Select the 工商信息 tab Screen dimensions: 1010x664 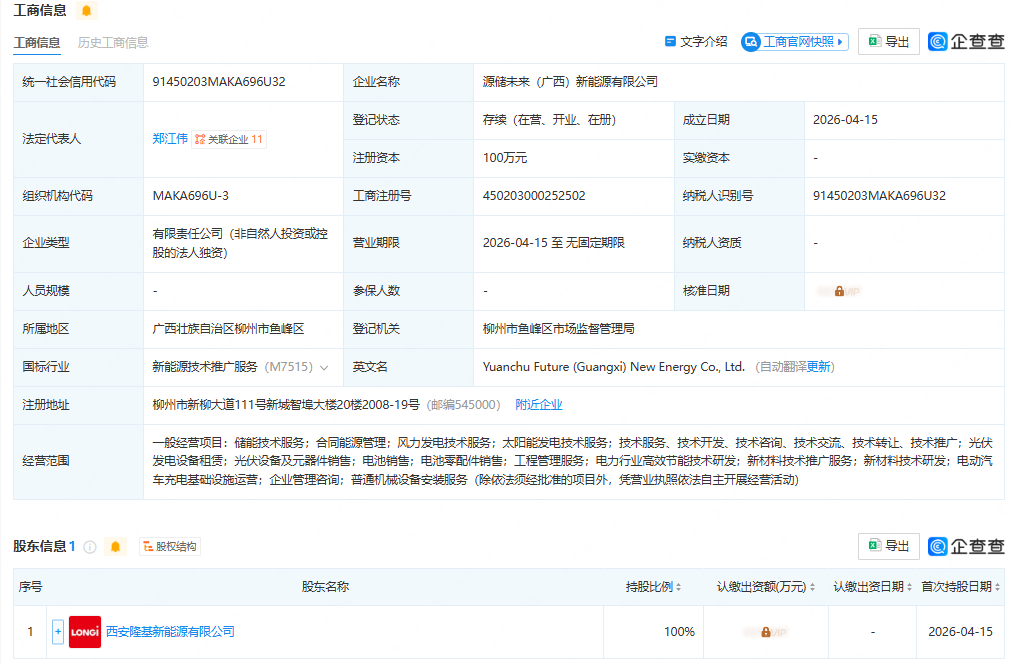pyautogui.click(x=38, y=43)
